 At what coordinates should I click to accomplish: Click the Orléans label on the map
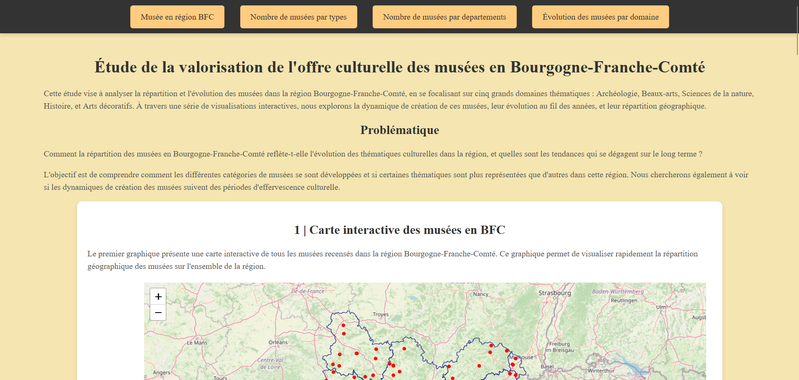(278, 342)
